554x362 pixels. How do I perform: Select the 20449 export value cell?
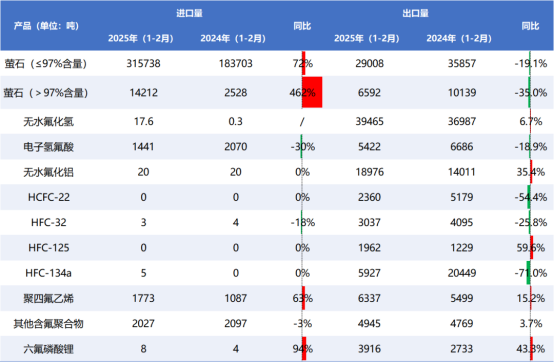(462, 273)
